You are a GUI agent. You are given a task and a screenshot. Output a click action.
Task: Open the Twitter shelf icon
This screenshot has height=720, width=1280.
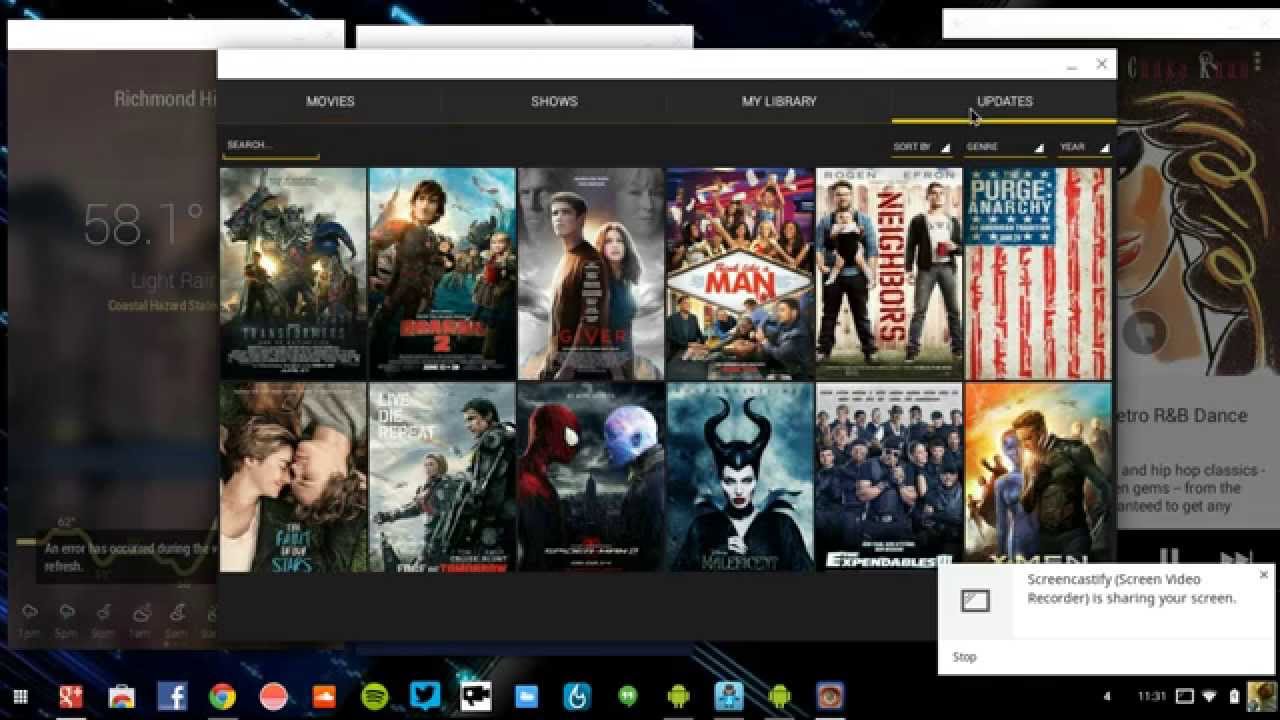(425, 696)
